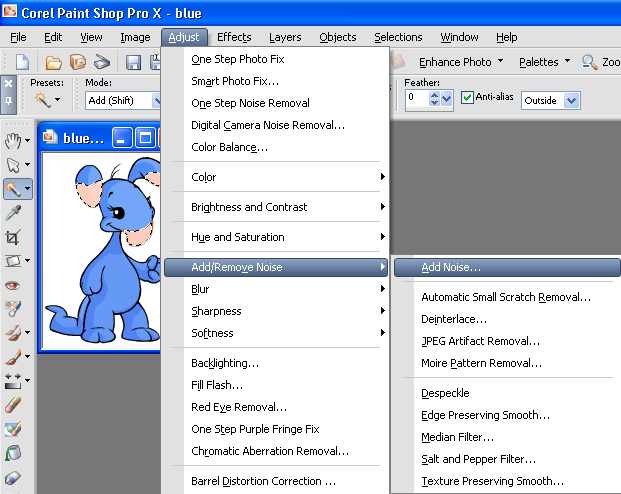The height and width of the screenshot is (494, 621).
Task: Select the Picture Tube tool
Action: (x=13, y=429)
